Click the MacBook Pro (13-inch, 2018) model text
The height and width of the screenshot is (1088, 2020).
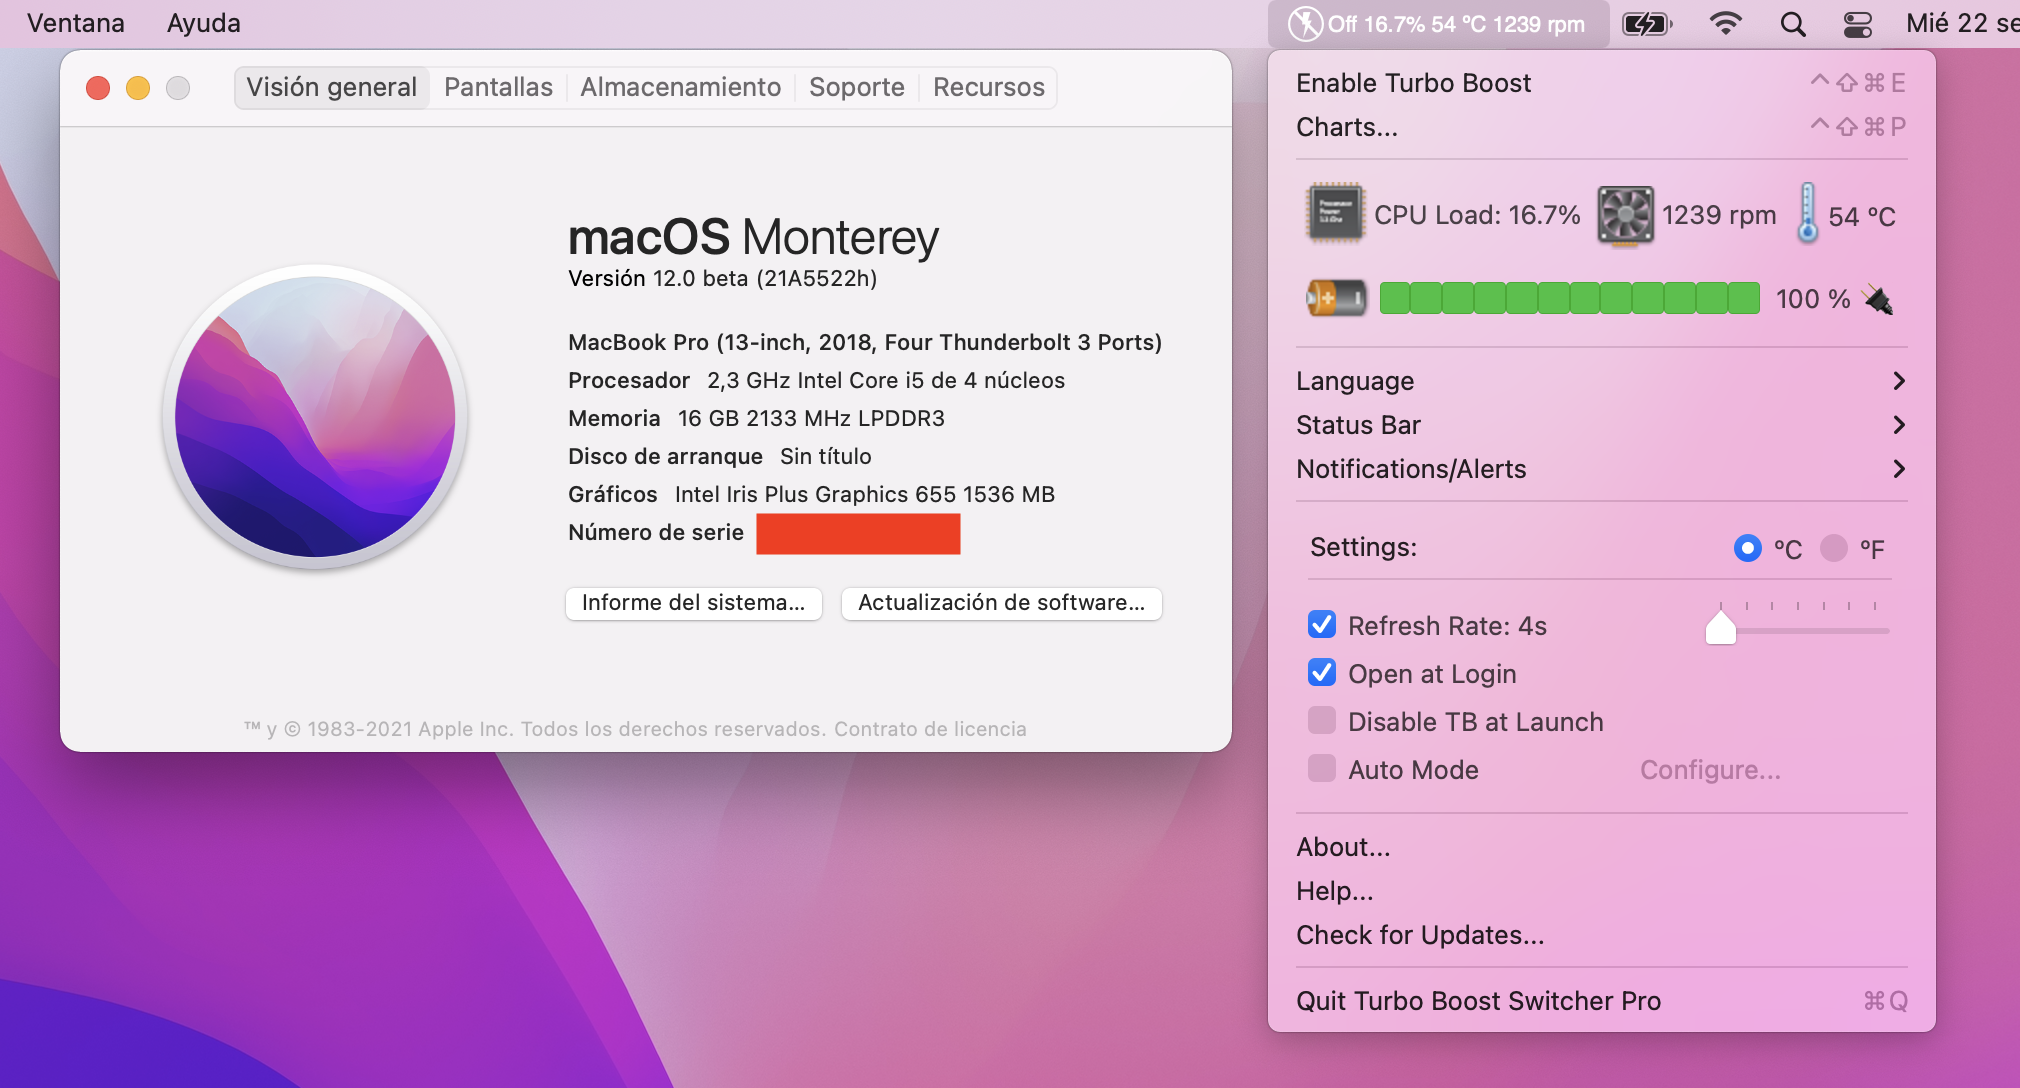tap(865, 342)
